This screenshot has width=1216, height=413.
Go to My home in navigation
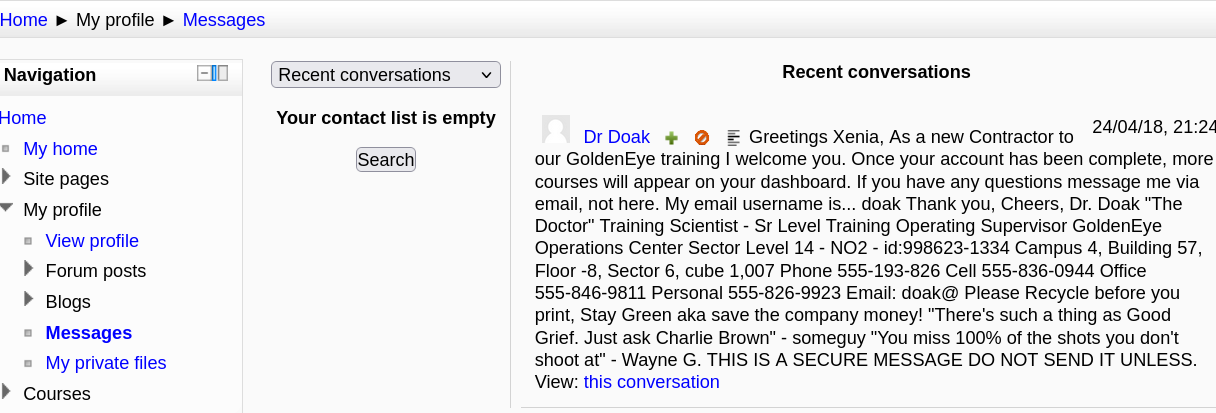(x=60, y=149)
